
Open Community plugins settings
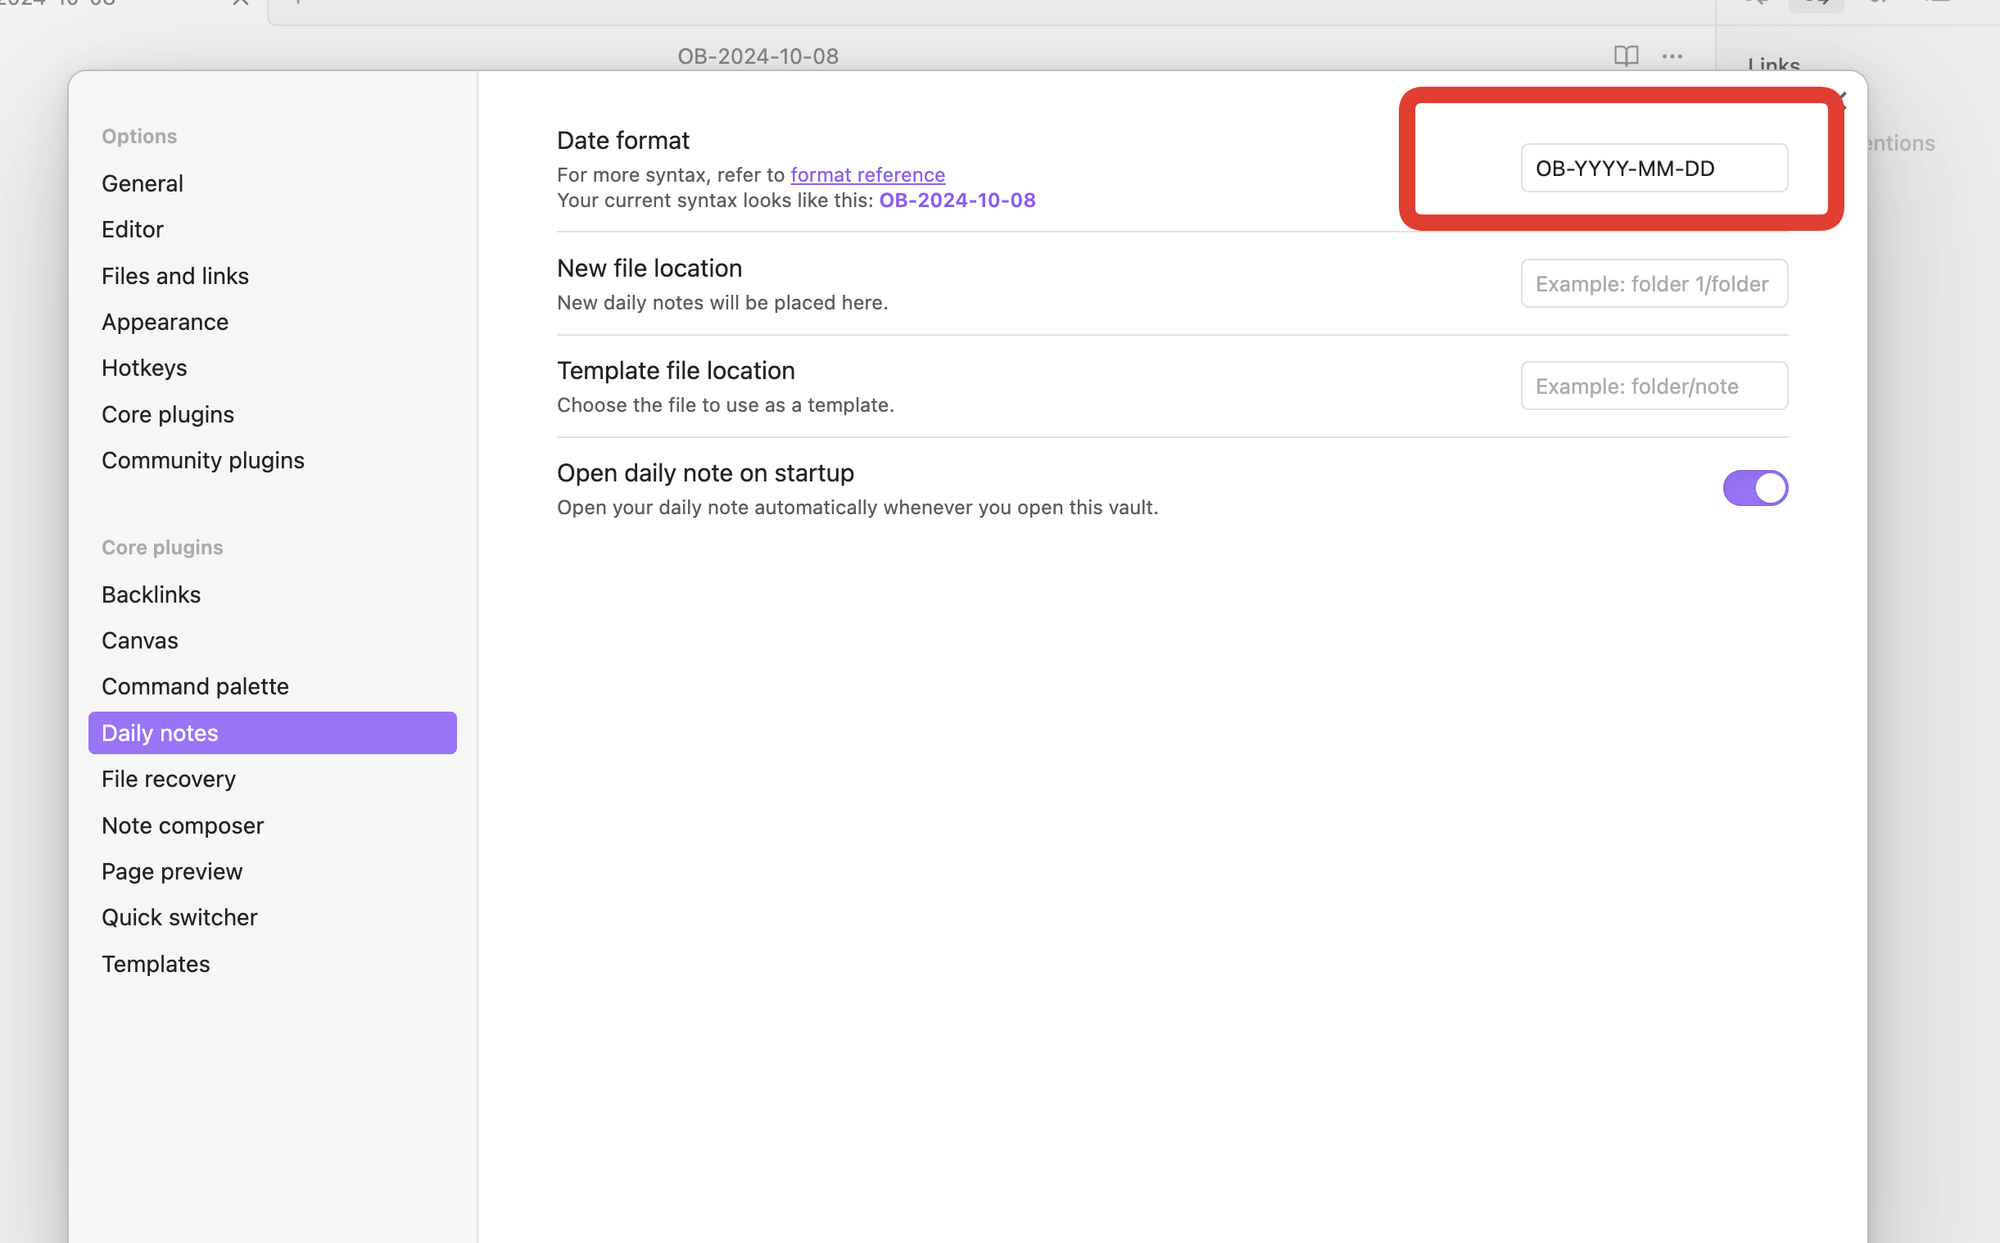coord(203,461)
